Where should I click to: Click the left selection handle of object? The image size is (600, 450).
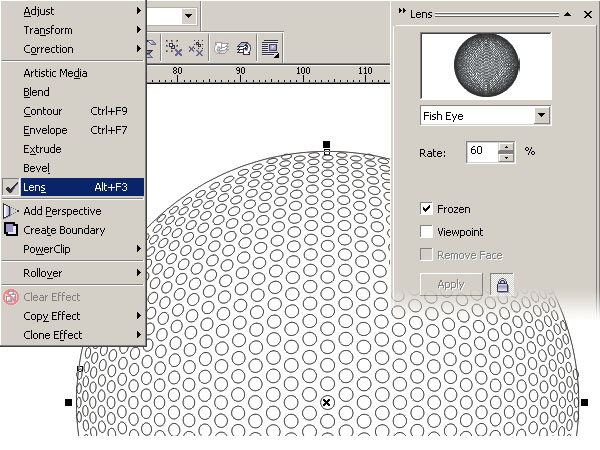tap(68, 402)
